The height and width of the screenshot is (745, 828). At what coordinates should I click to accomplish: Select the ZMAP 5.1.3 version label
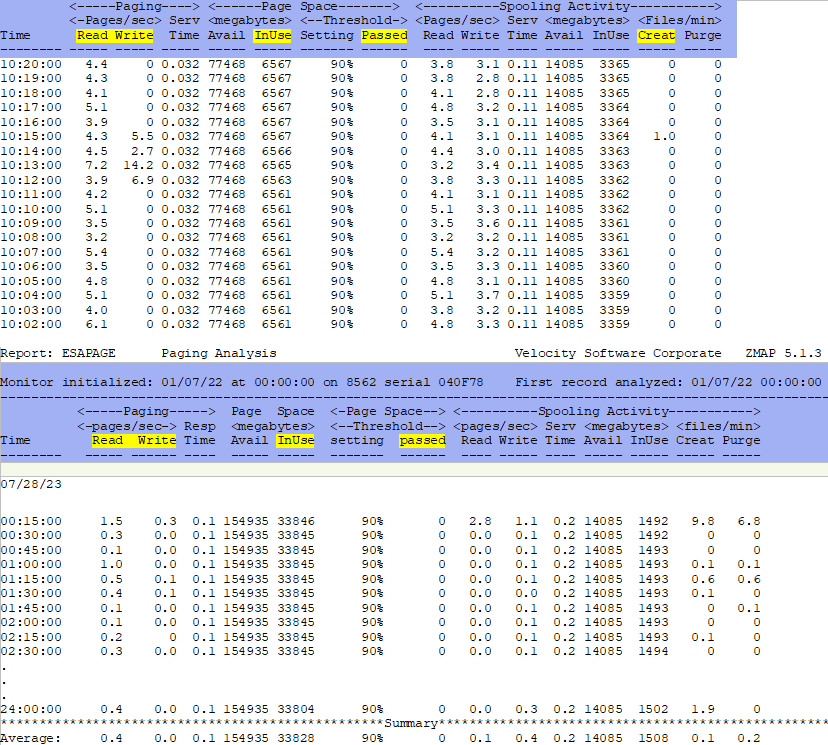tap(783, 353)
